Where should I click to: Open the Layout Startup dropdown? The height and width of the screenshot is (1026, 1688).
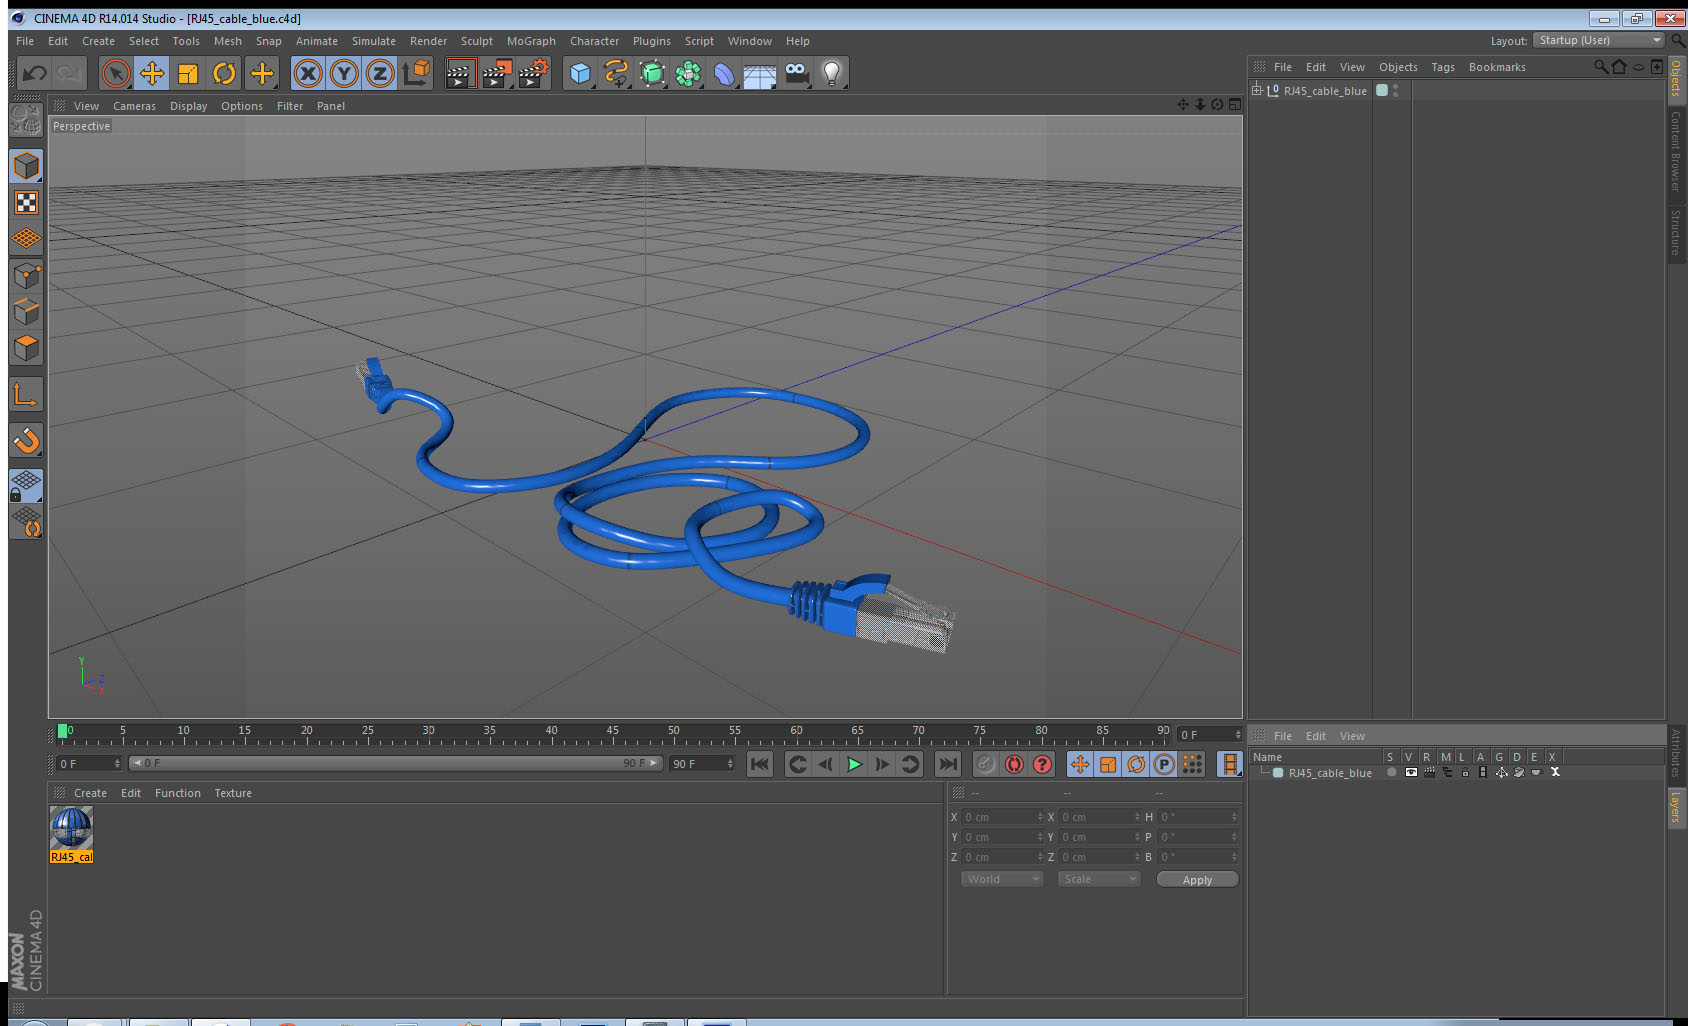pos(1599,40)
